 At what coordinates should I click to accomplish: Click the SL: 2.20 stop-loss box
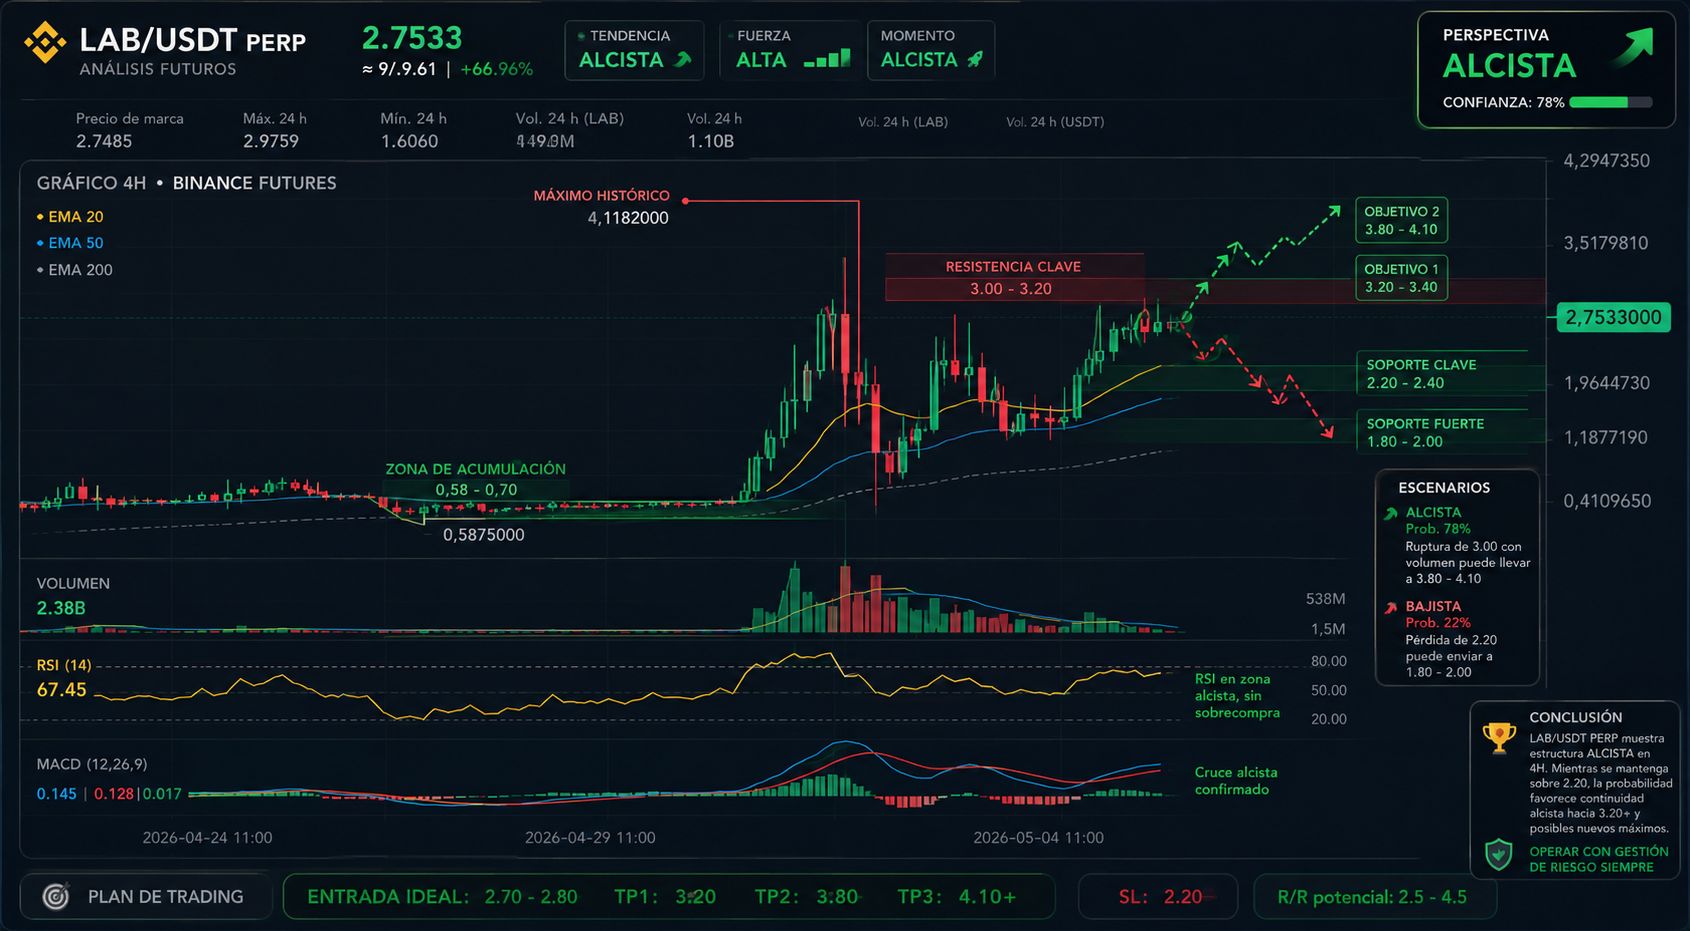click(x=1158, y=897)
